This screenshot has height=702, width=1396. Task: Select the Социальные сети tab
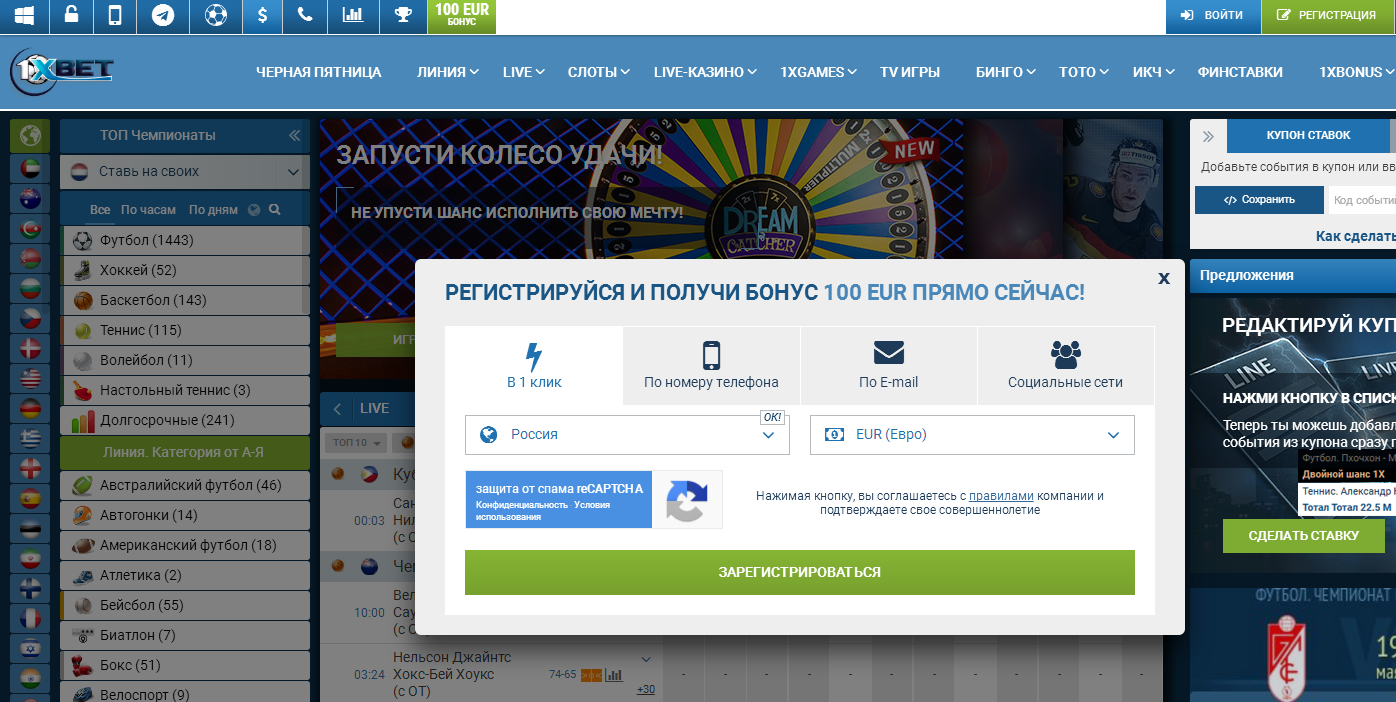pos(1065,366)
